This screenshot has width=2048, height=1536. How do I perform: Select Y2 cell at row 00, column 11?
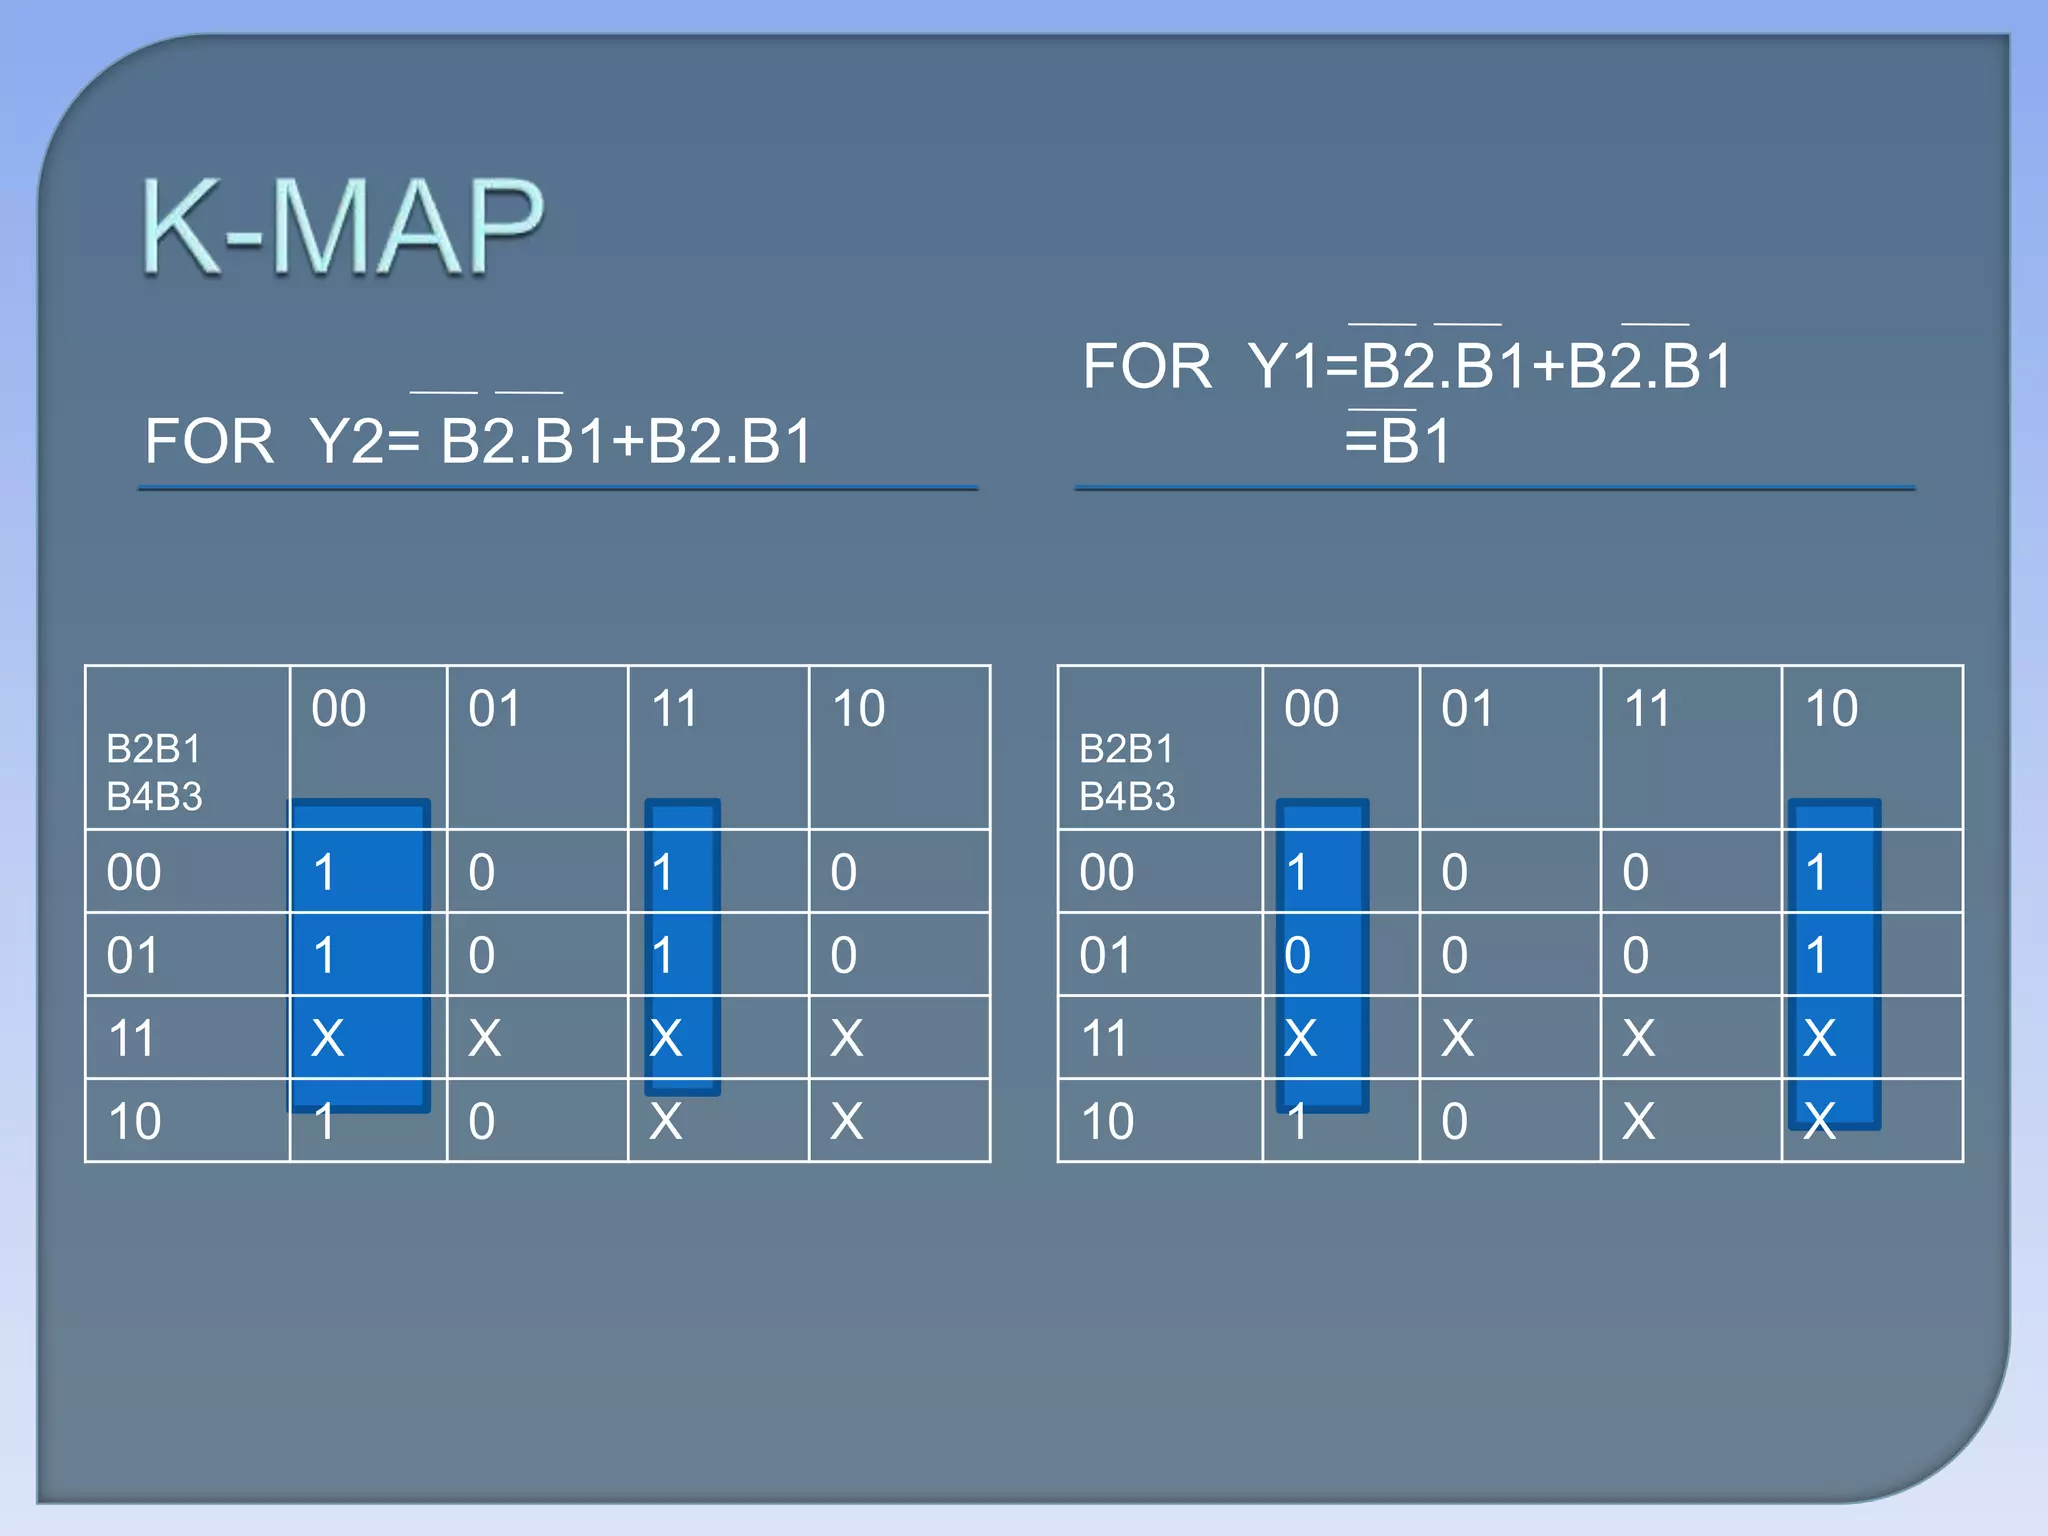(718, 871)
